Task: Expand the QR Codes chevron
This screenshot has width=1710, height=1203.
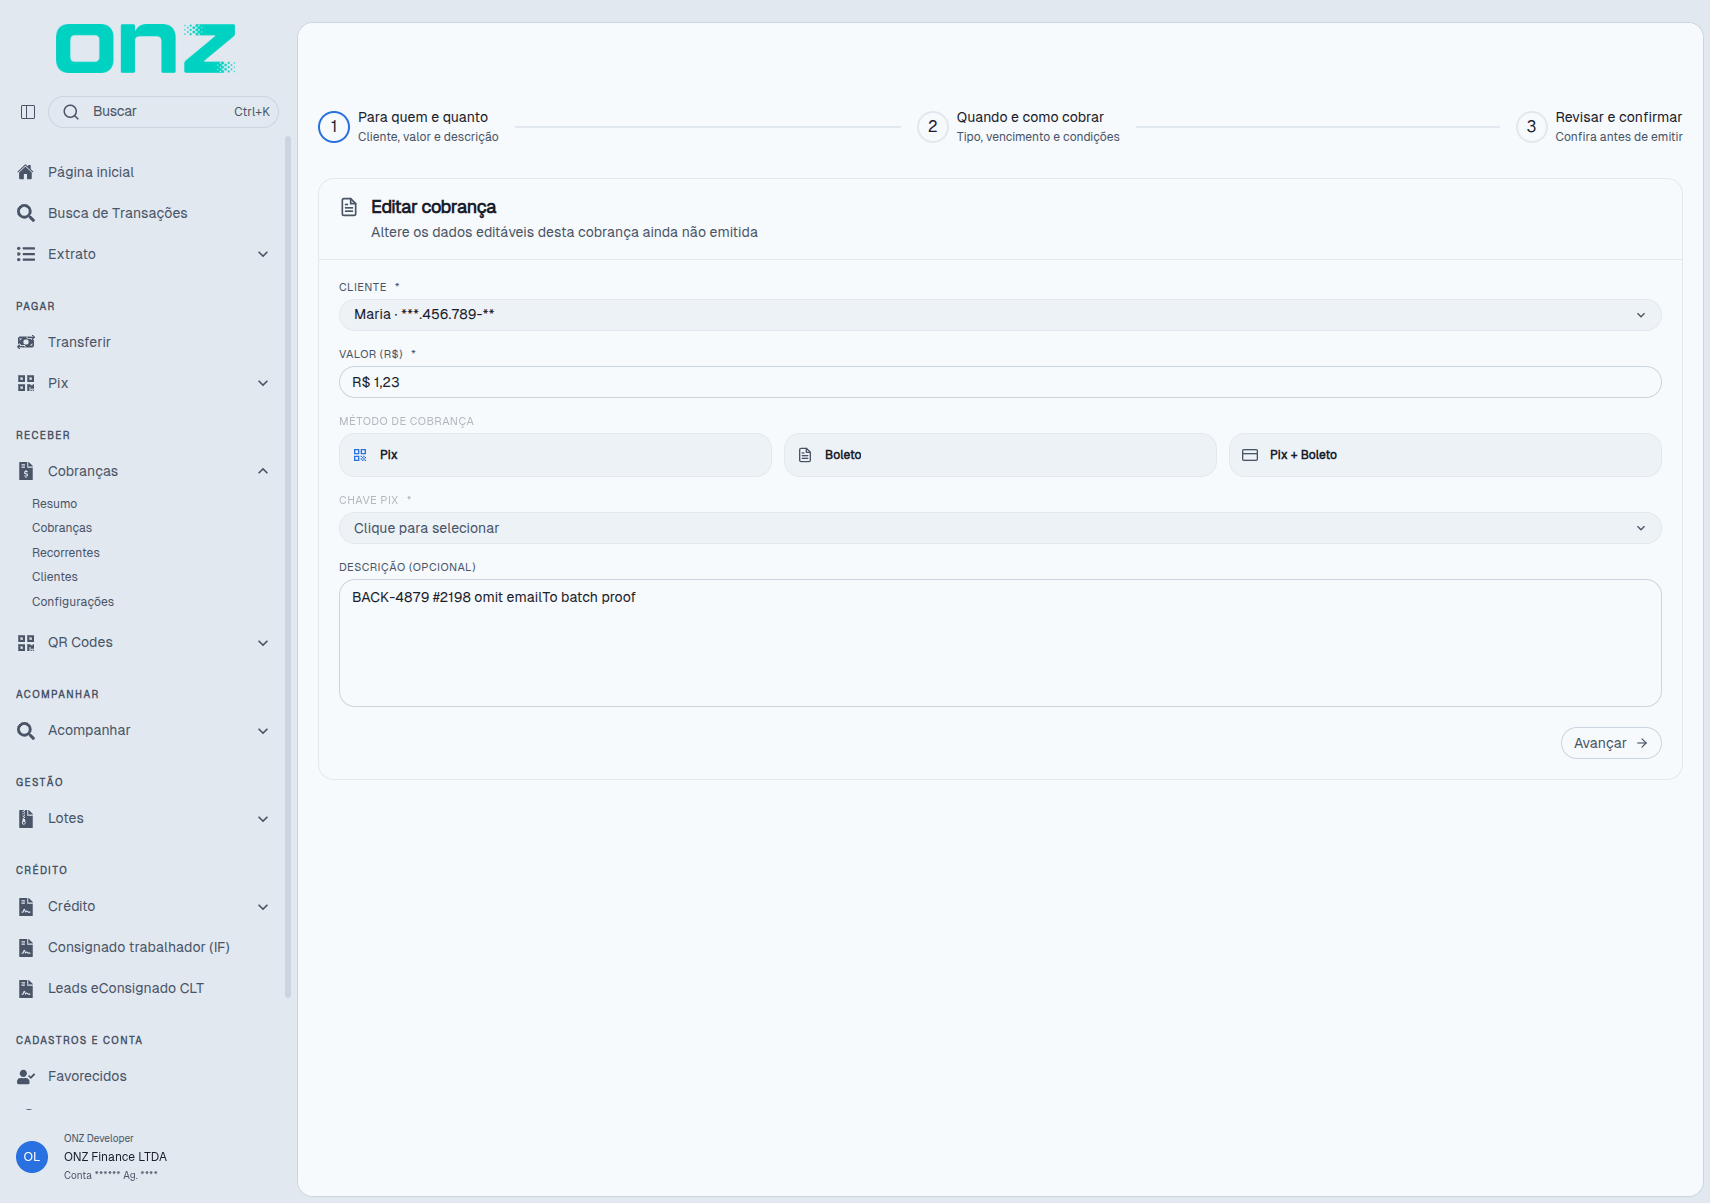Action: coord(263,642)
